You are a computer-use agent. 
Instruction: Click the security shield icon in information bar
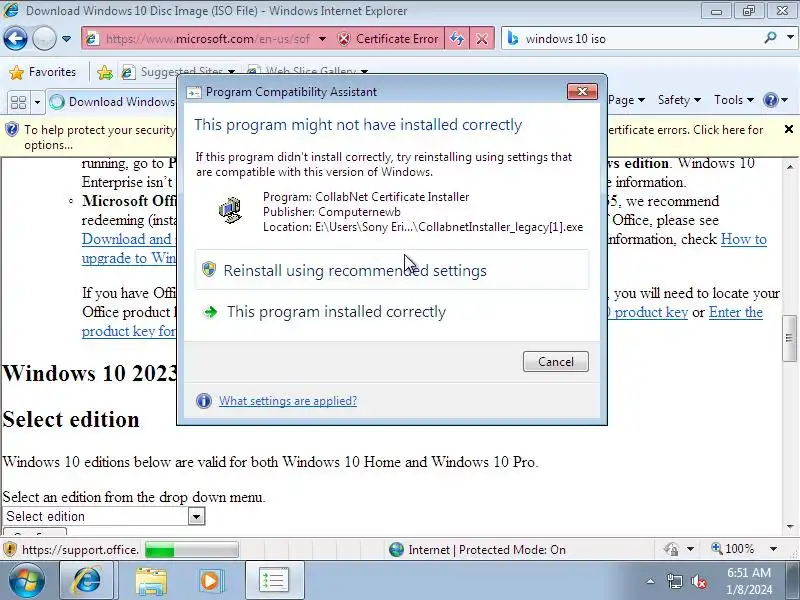coord(11,130)
